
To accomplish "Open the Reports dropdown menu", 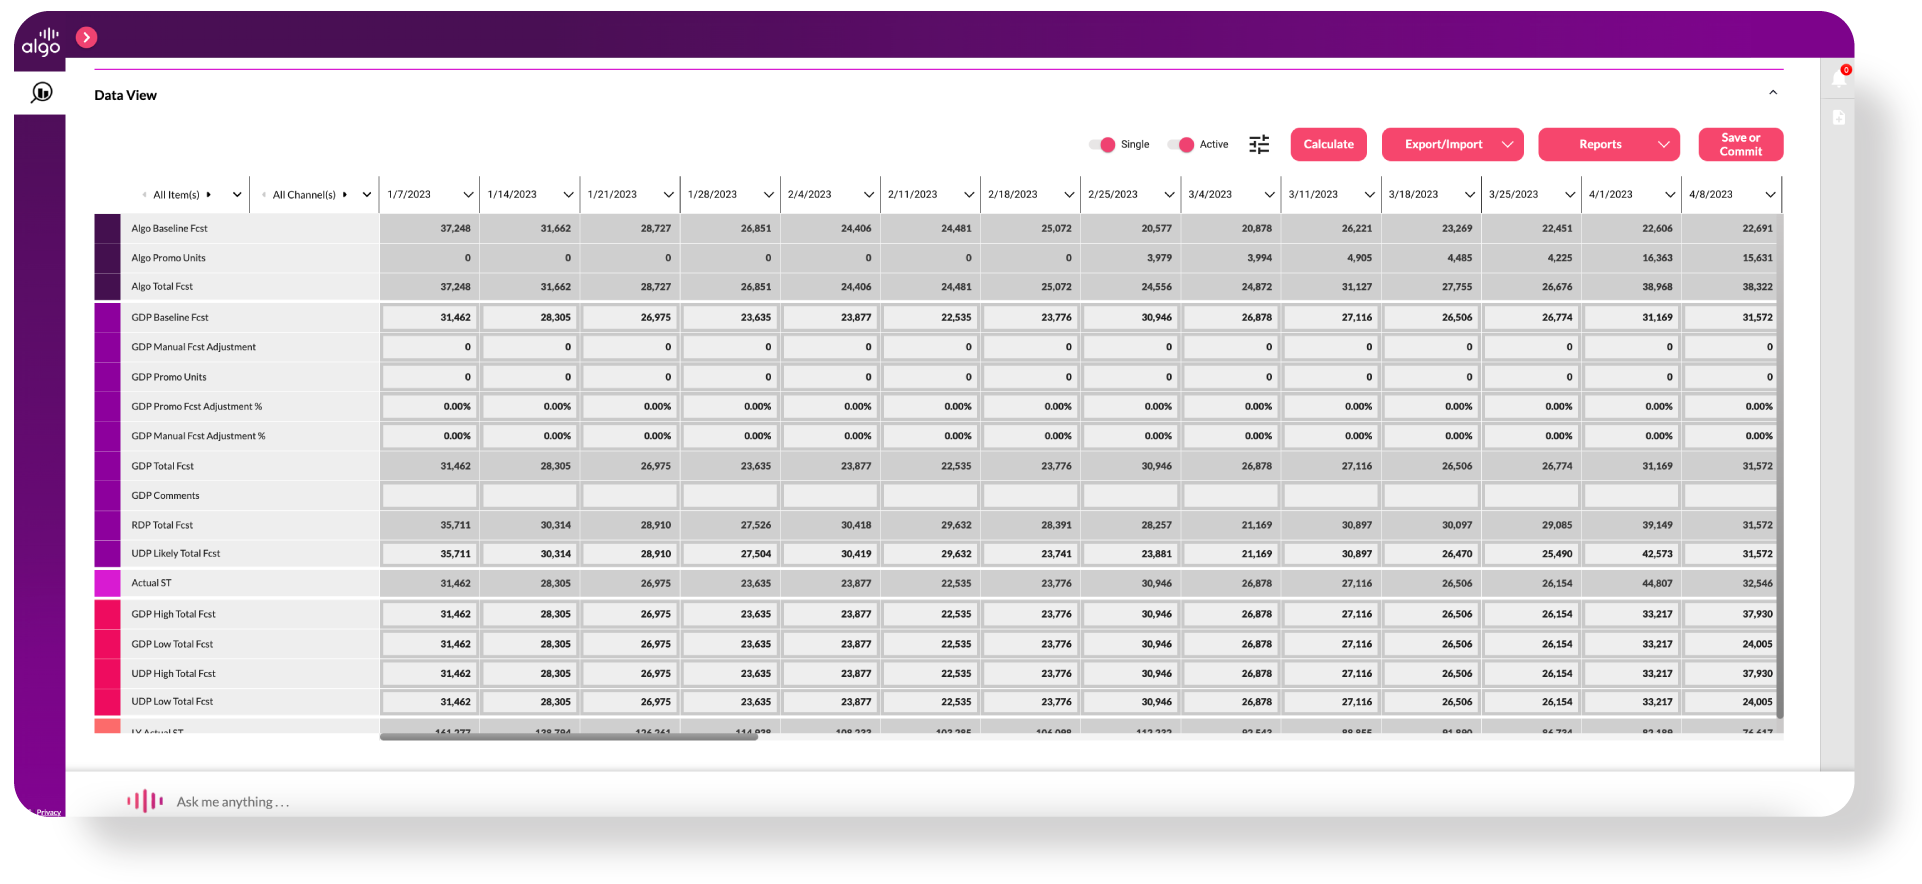I will [1609, 144].
